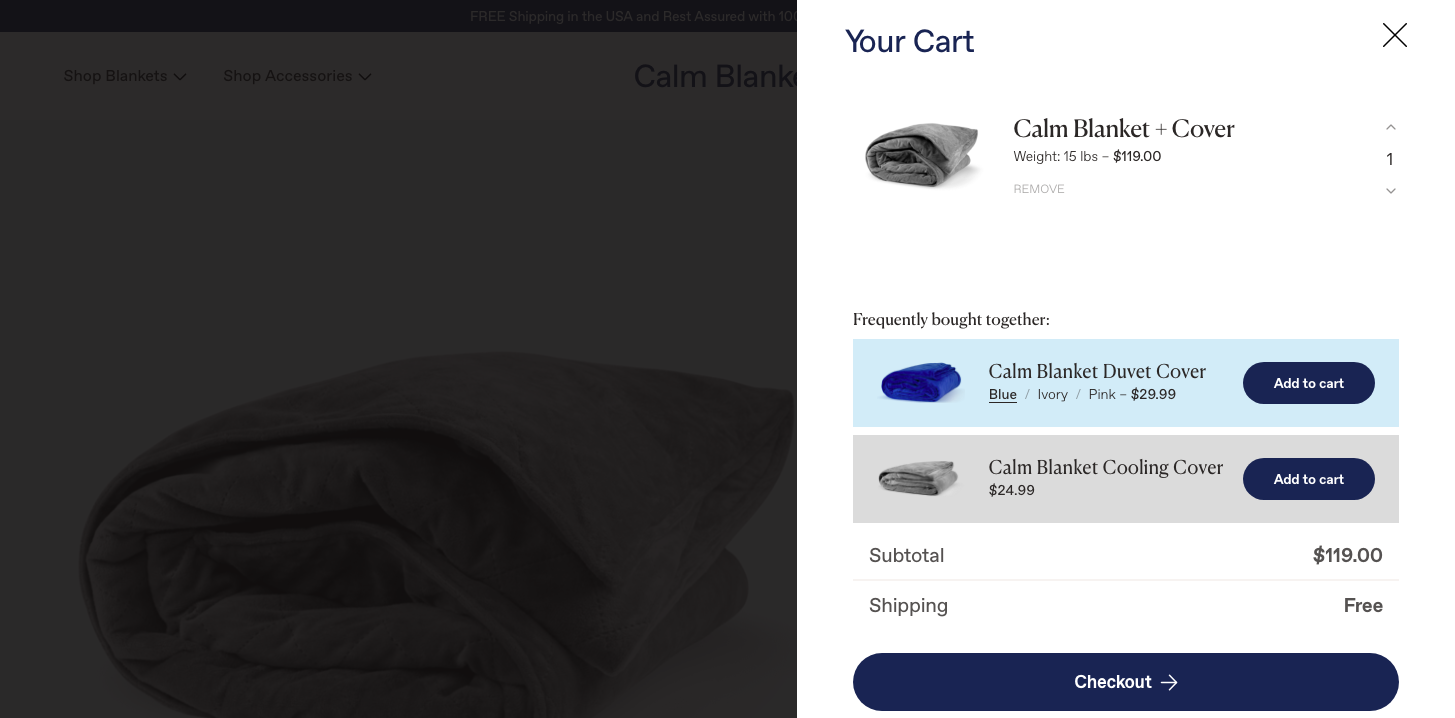Decrease Calm Blanket quantity with down arrow

tap(1390, 191)
